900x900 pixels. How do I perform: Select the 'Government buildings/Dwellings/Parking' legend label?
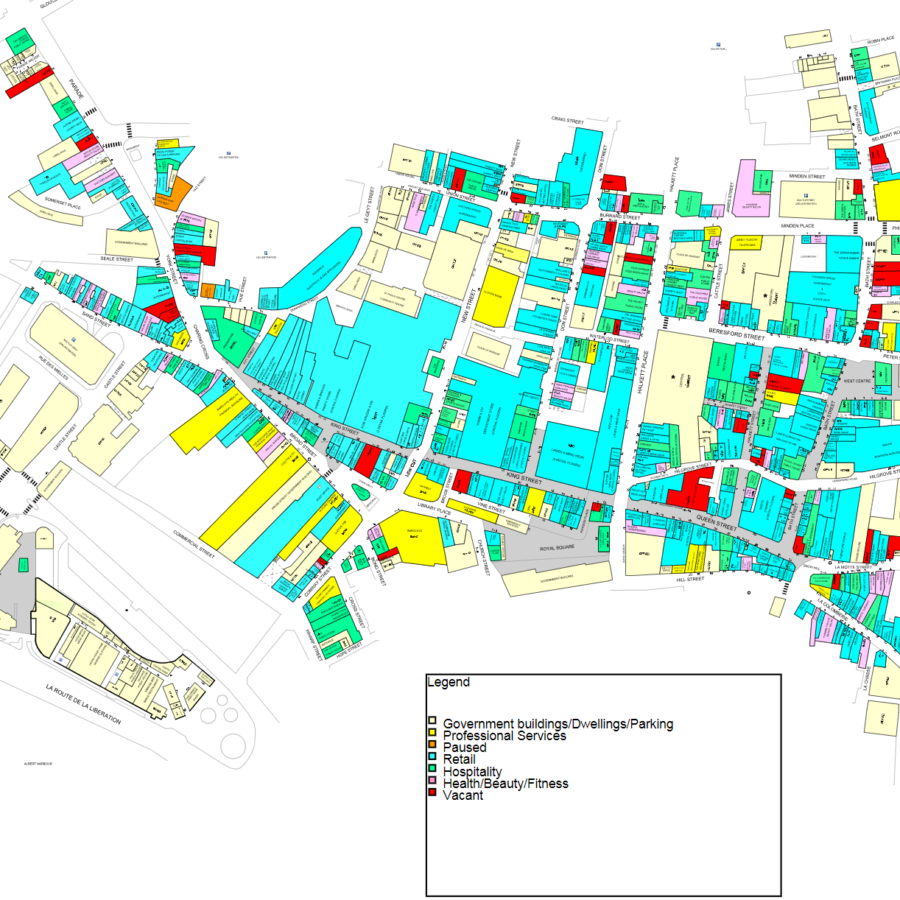(558, 724)
